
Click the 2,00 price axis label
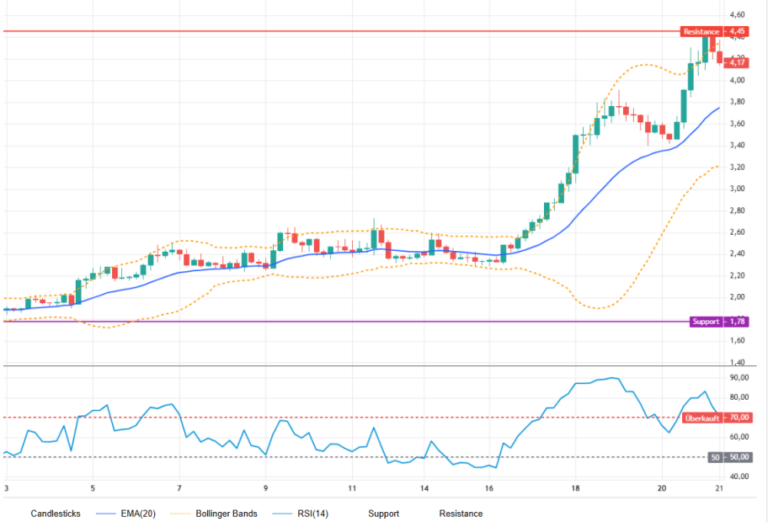tap(737, 297)
